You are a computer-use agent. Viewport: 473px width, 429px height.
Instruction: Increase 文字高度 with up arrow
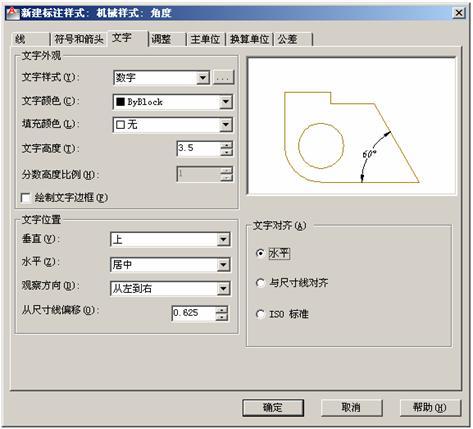[x=226, y=145]
